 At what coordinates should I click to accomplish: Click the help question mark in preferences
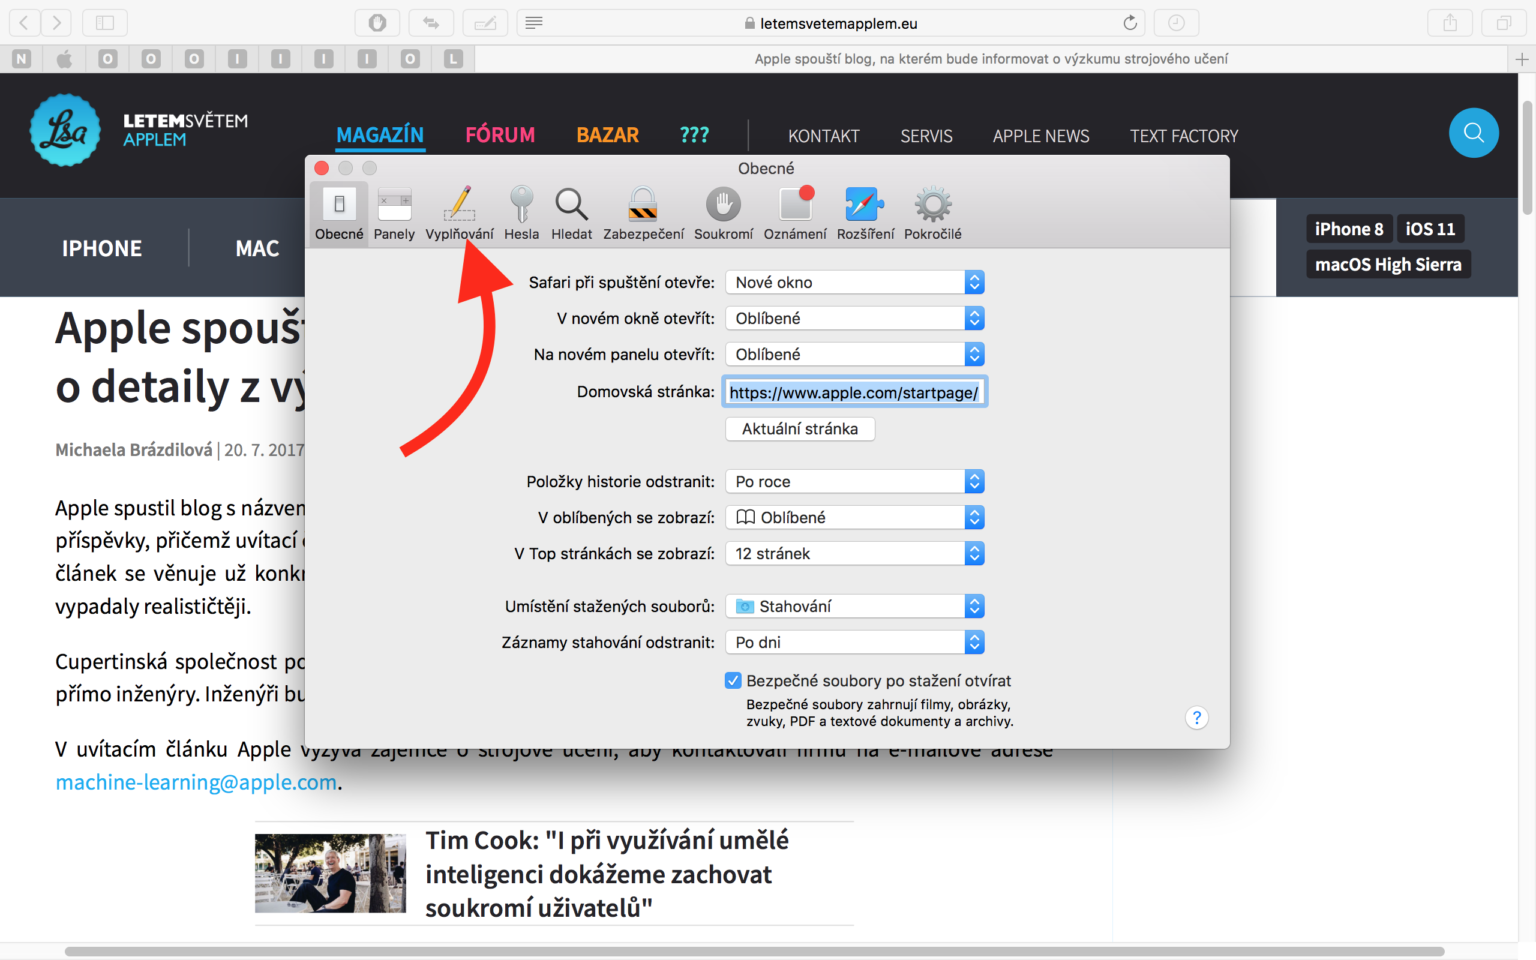tap(1196, 718)
